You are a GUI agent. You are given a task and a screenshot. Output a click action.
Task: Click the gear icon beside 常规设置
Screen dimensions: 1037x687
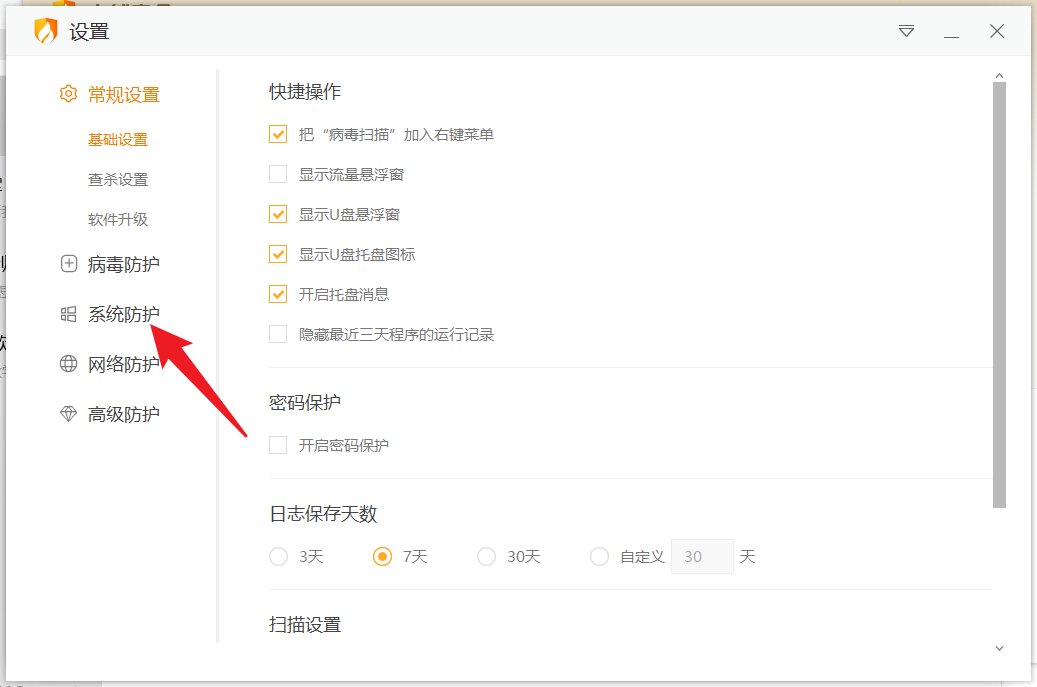pos(67,94)
